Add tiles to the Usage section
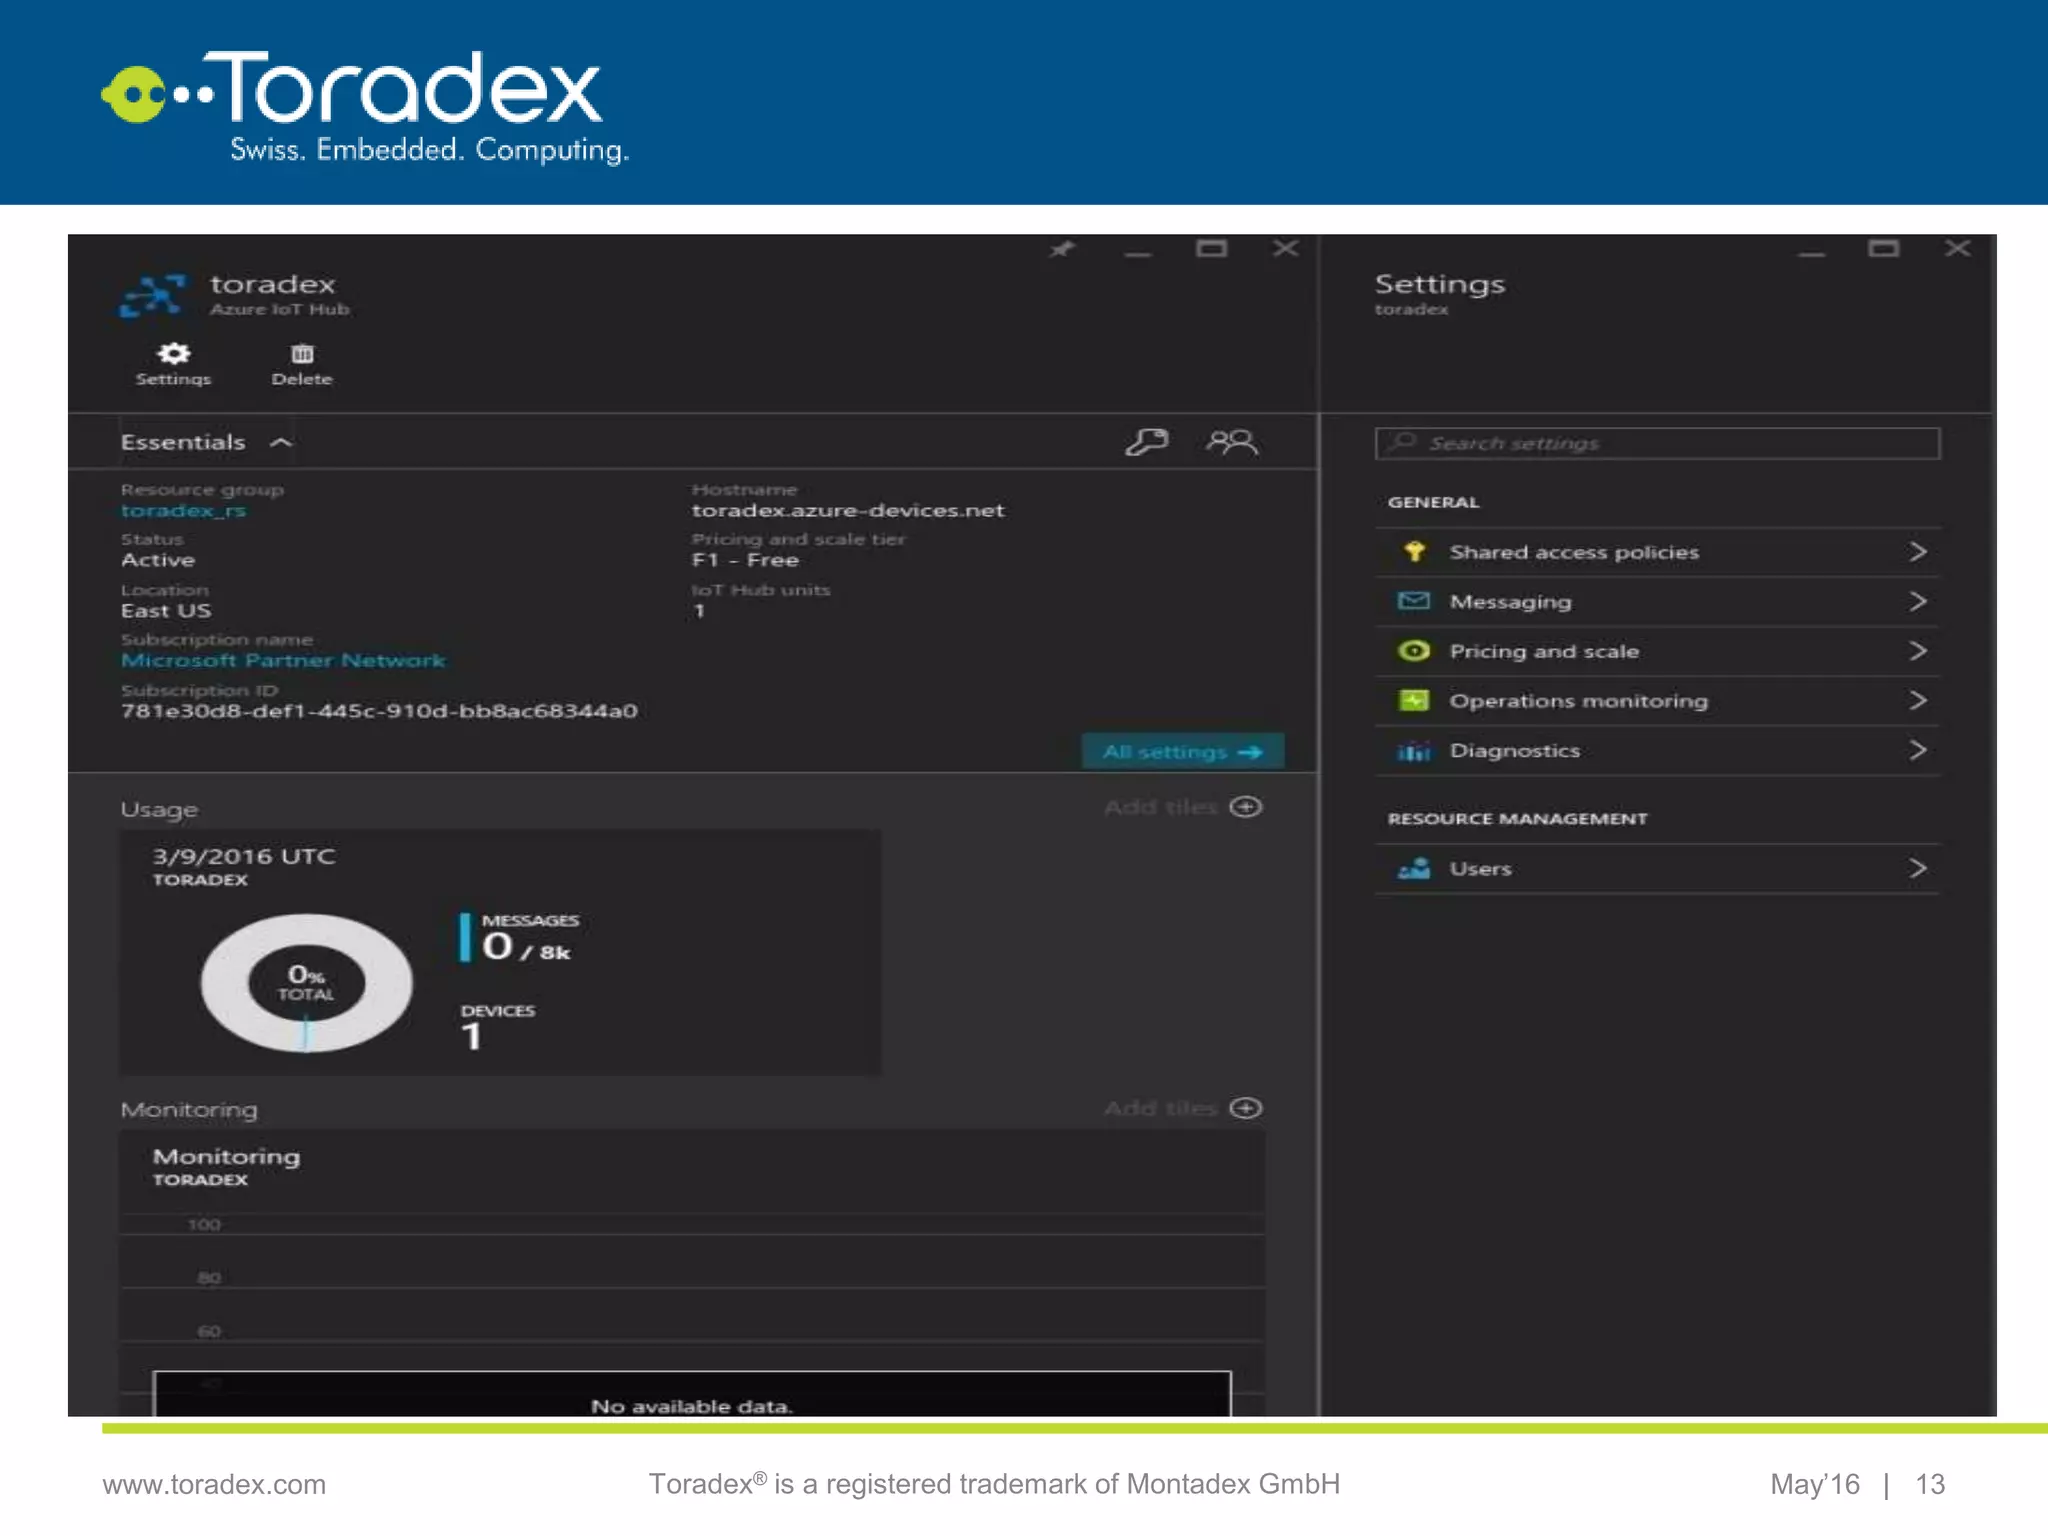The height and width of the screenshot is (1536, 2048). 1183,807
